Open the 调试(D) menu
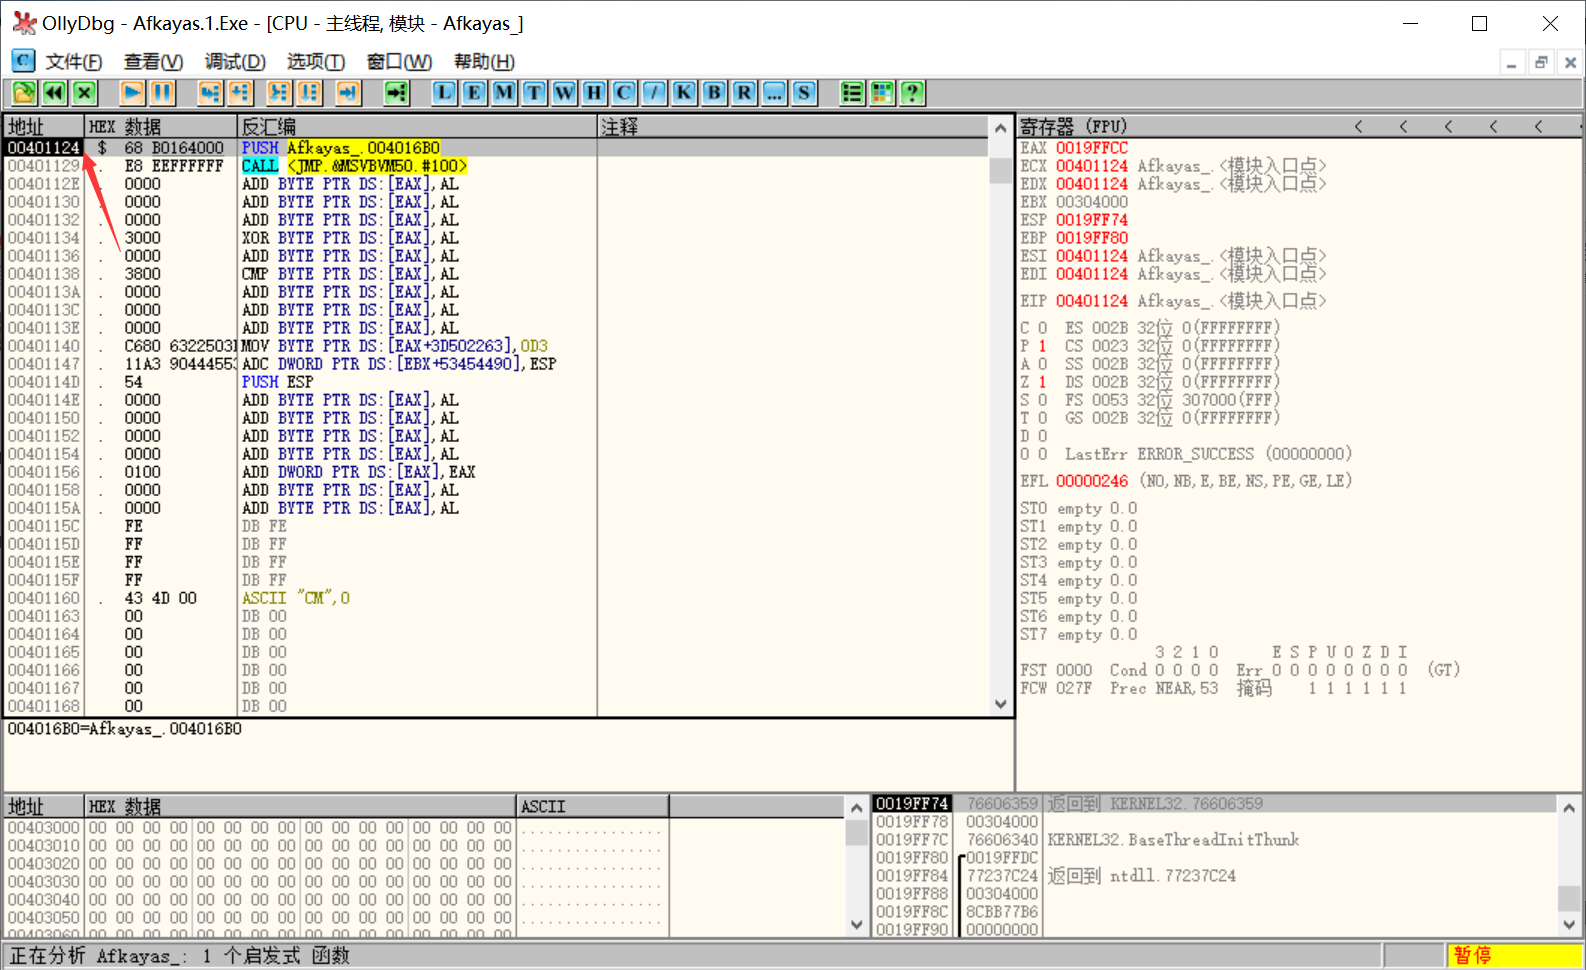Image resolution: width=1586 pixels, height=970 pixels. (x=235, y=62)
